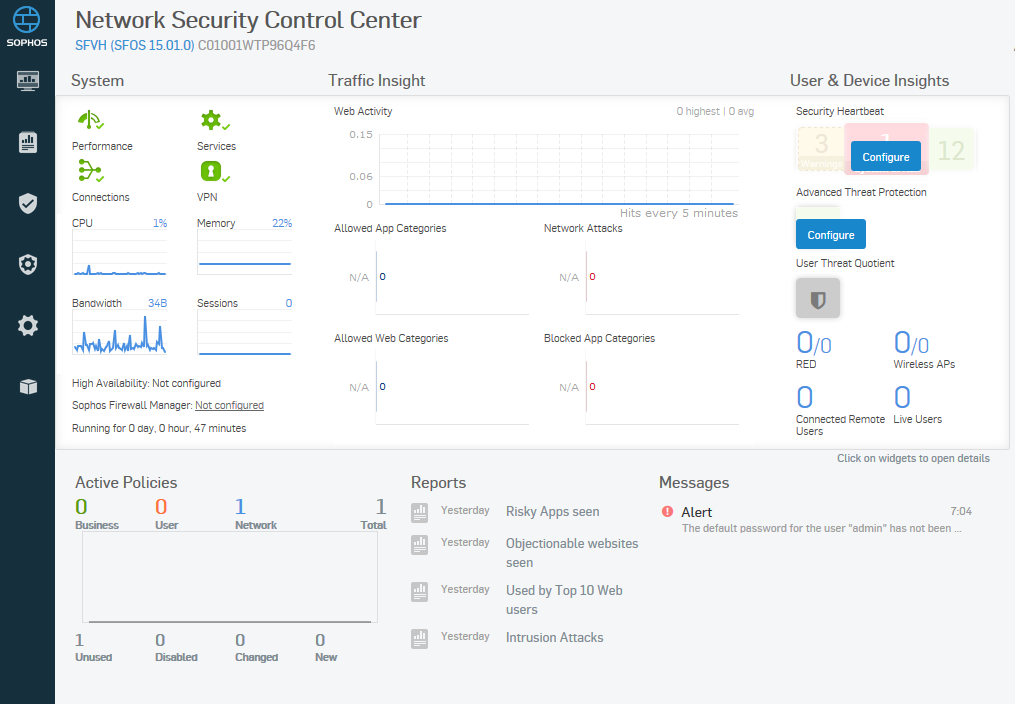Open the Risky Apps seen report
Screen dimensions: 1015x704
[x=552, y=511]
